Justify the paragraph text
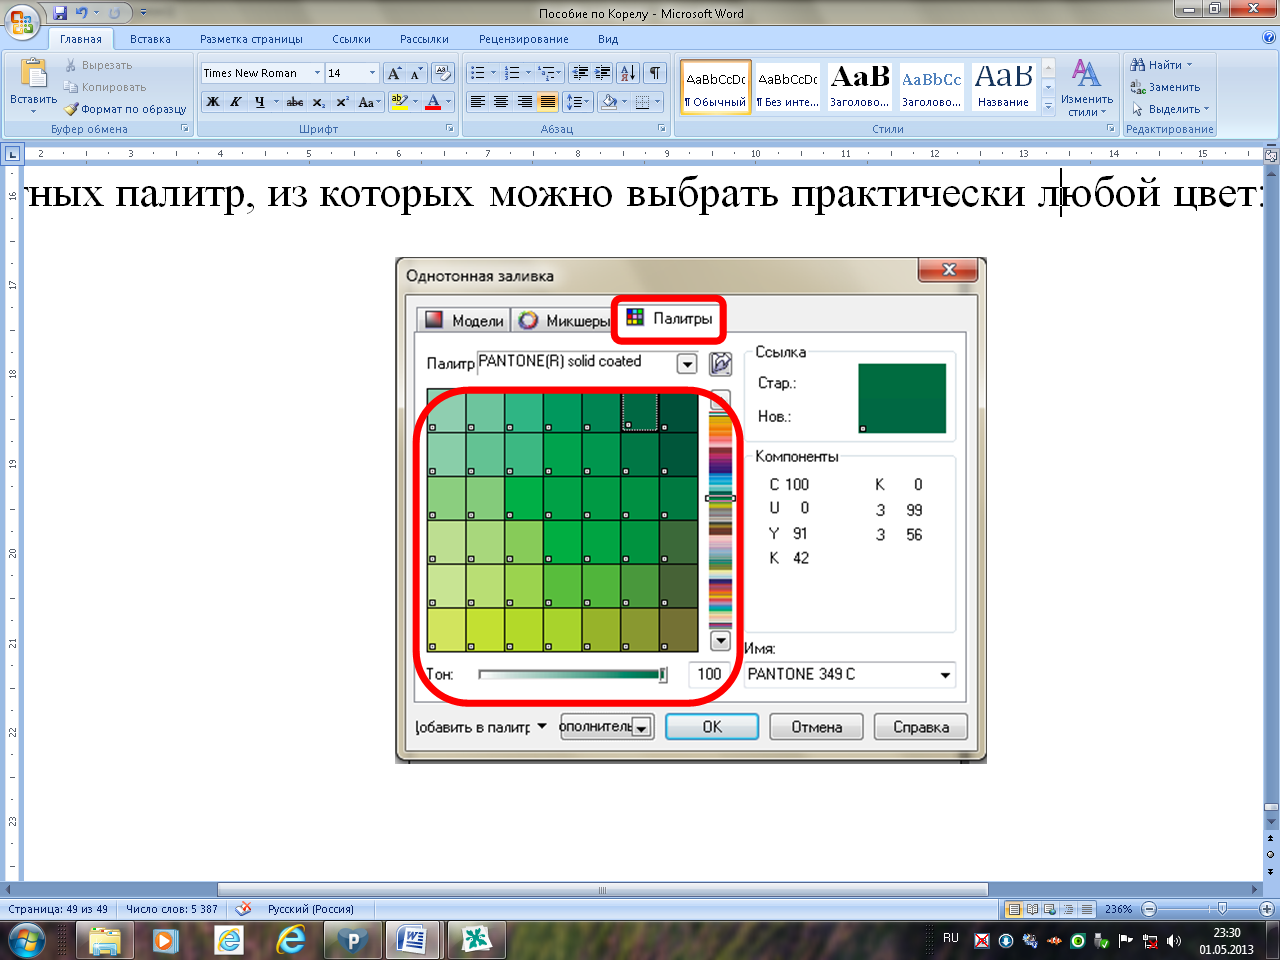This screenshot has height=960, width=1280. click(547, 102)
